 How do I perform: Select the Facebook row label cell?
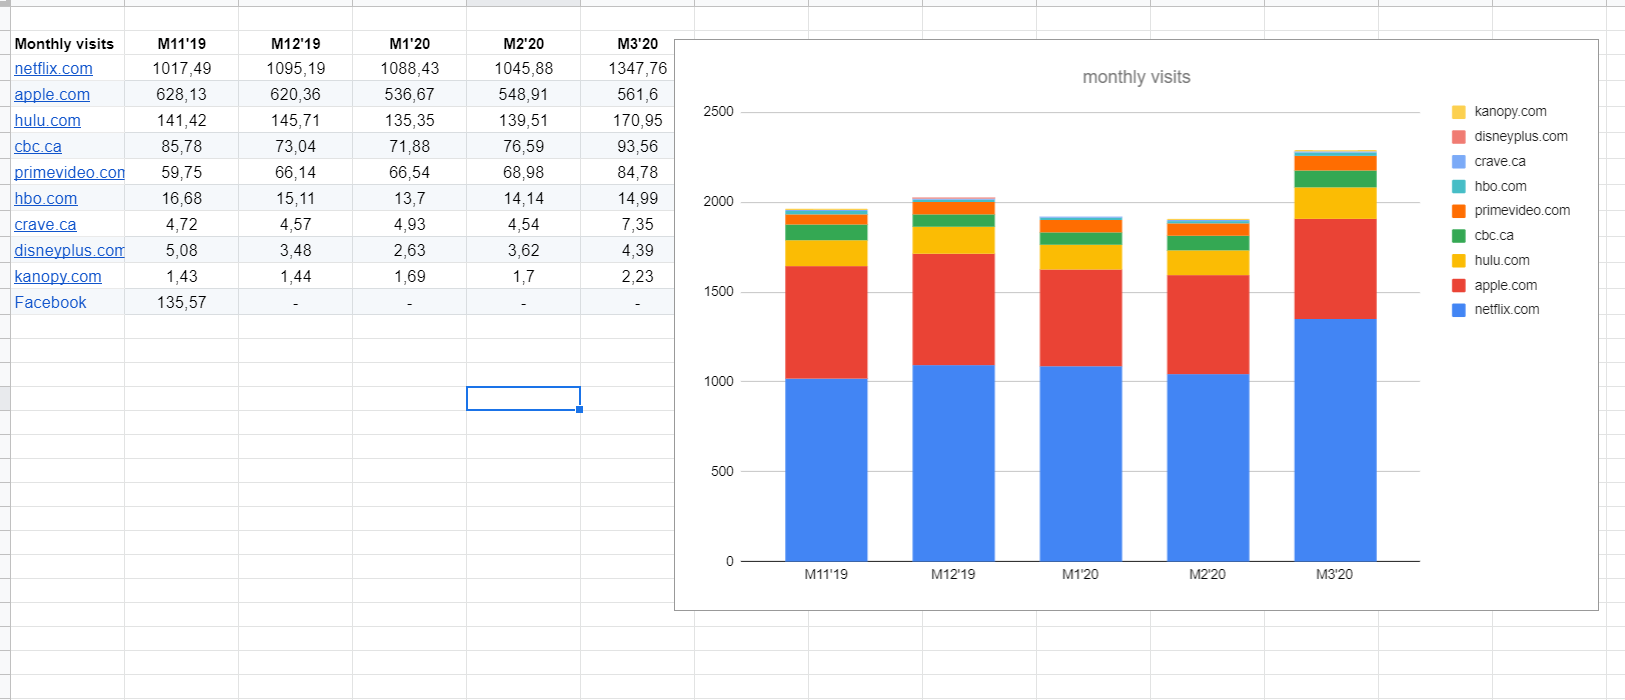[67, 302]
